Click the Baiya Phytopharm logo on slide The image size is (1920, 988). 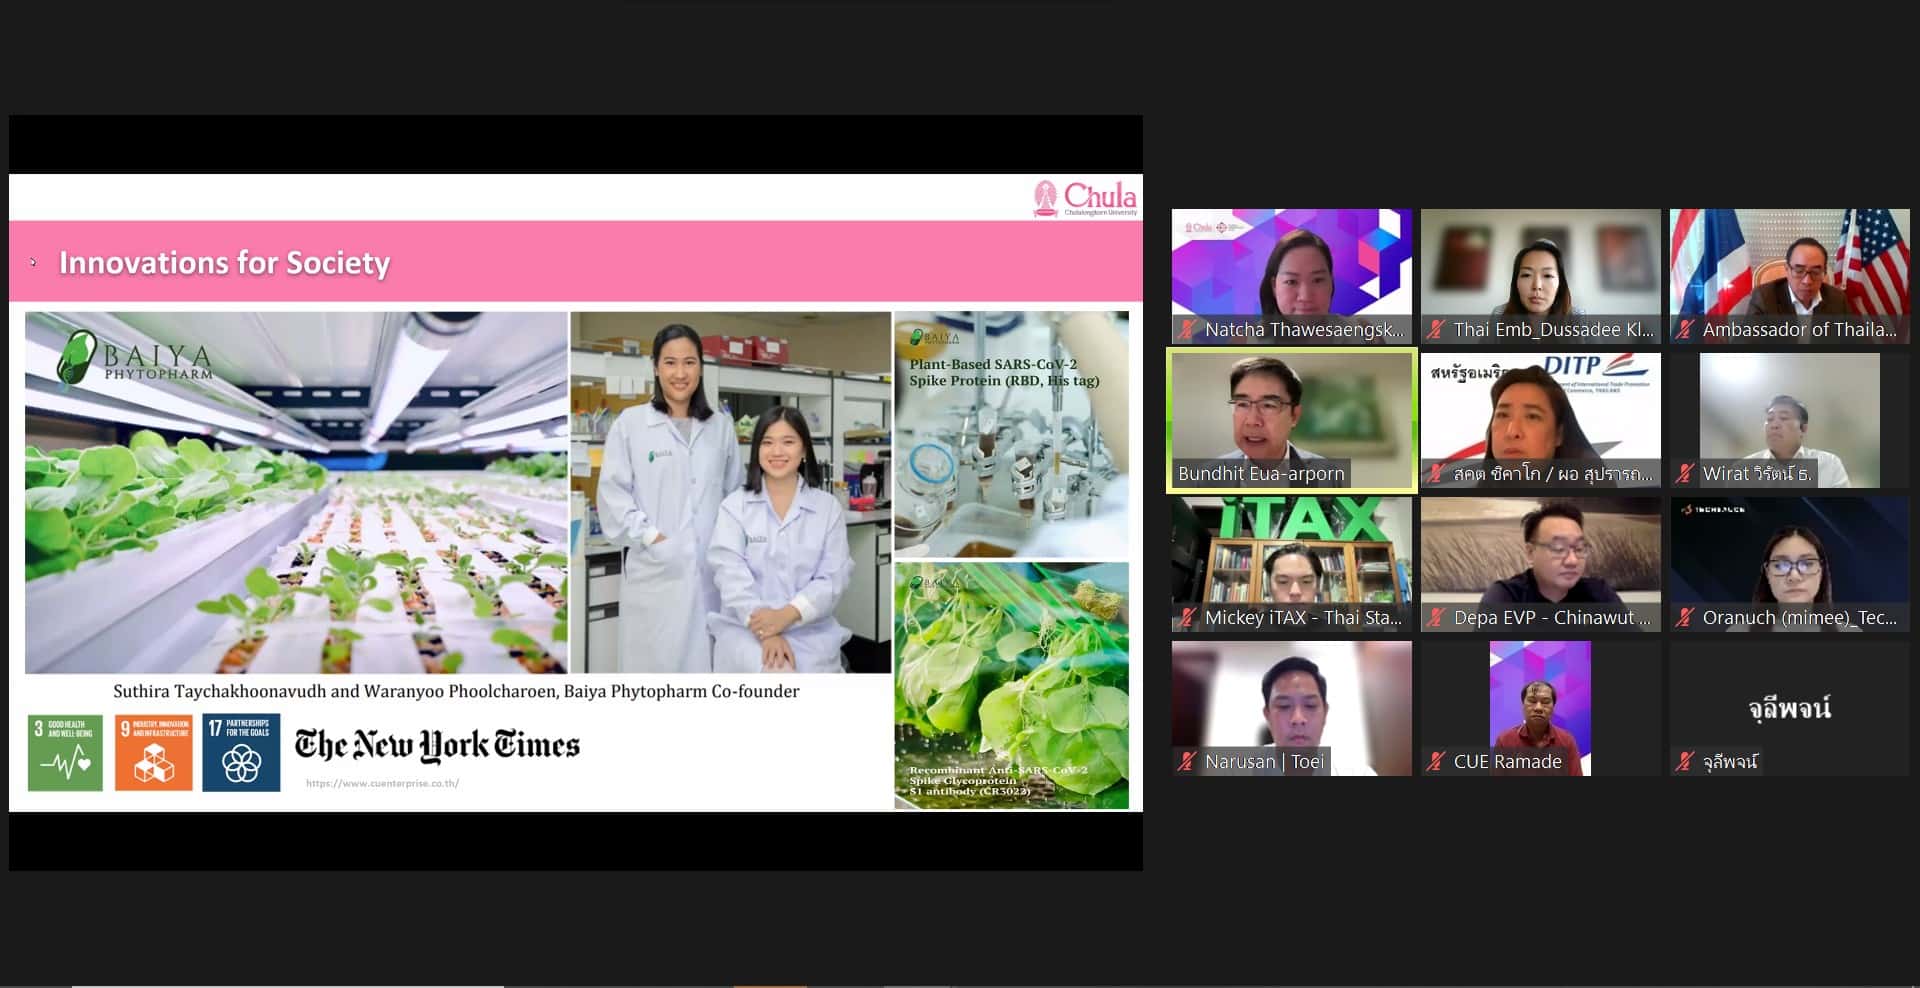click(x=134, y=358)
